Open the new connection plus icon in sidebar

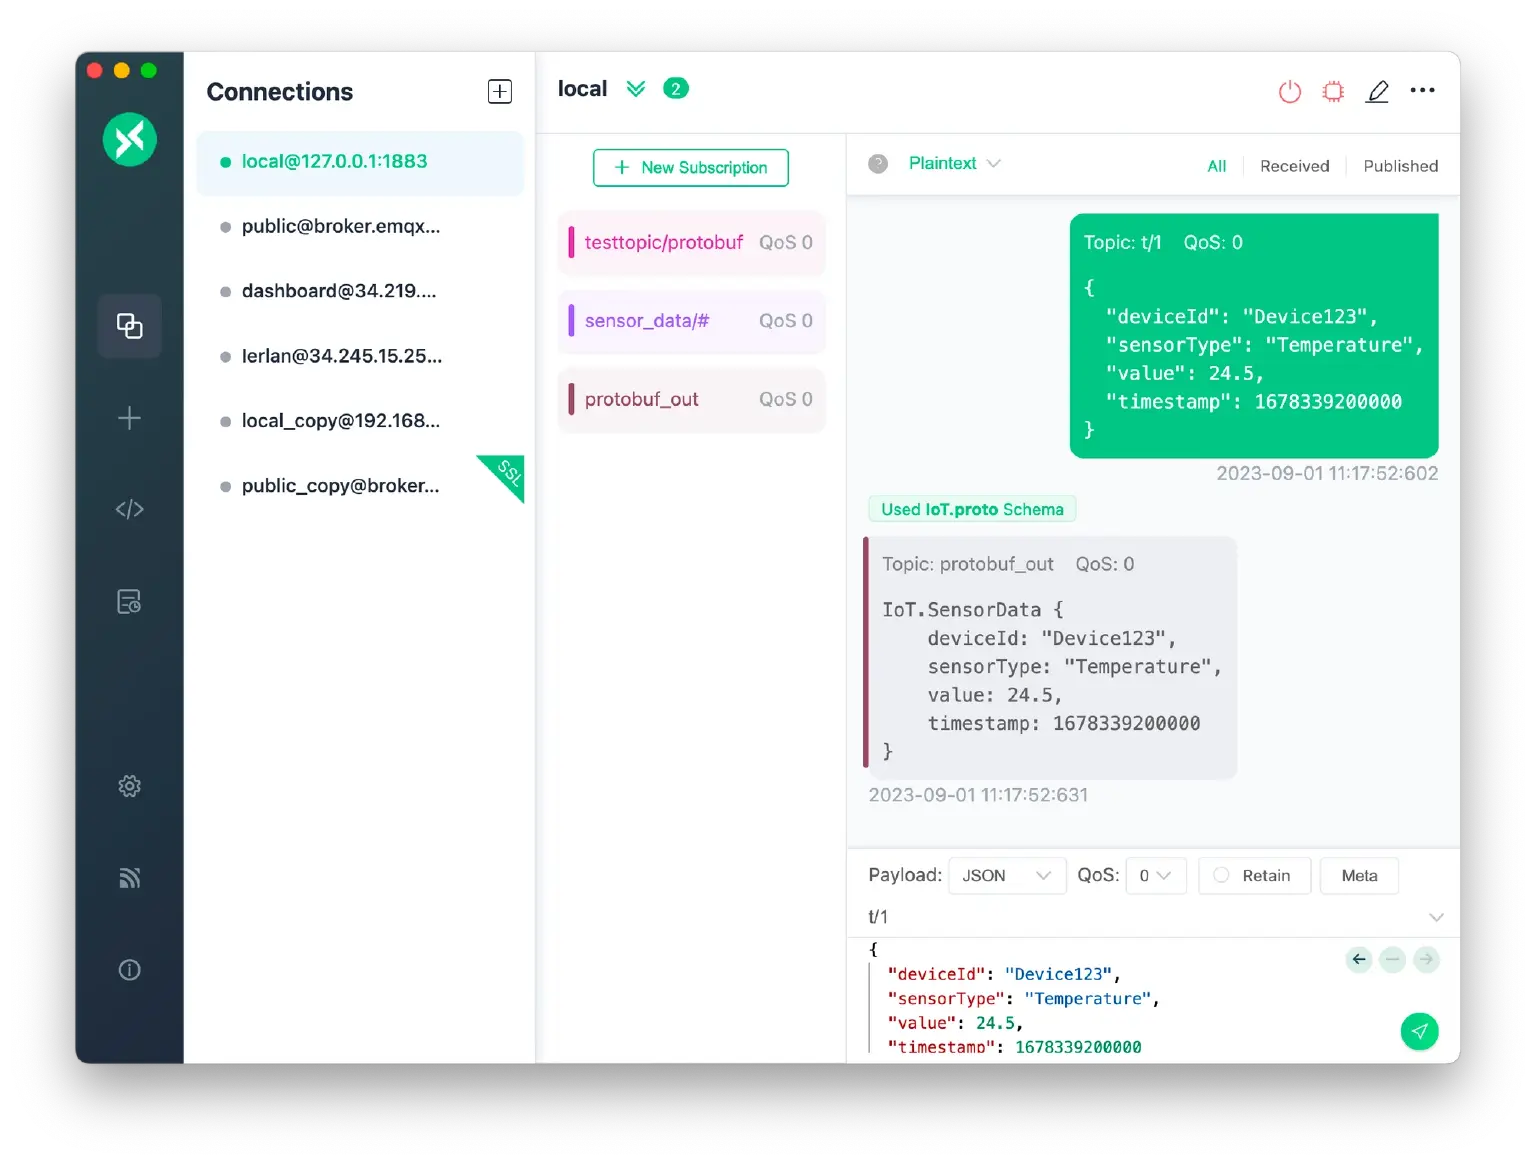(x=129, y=418)
